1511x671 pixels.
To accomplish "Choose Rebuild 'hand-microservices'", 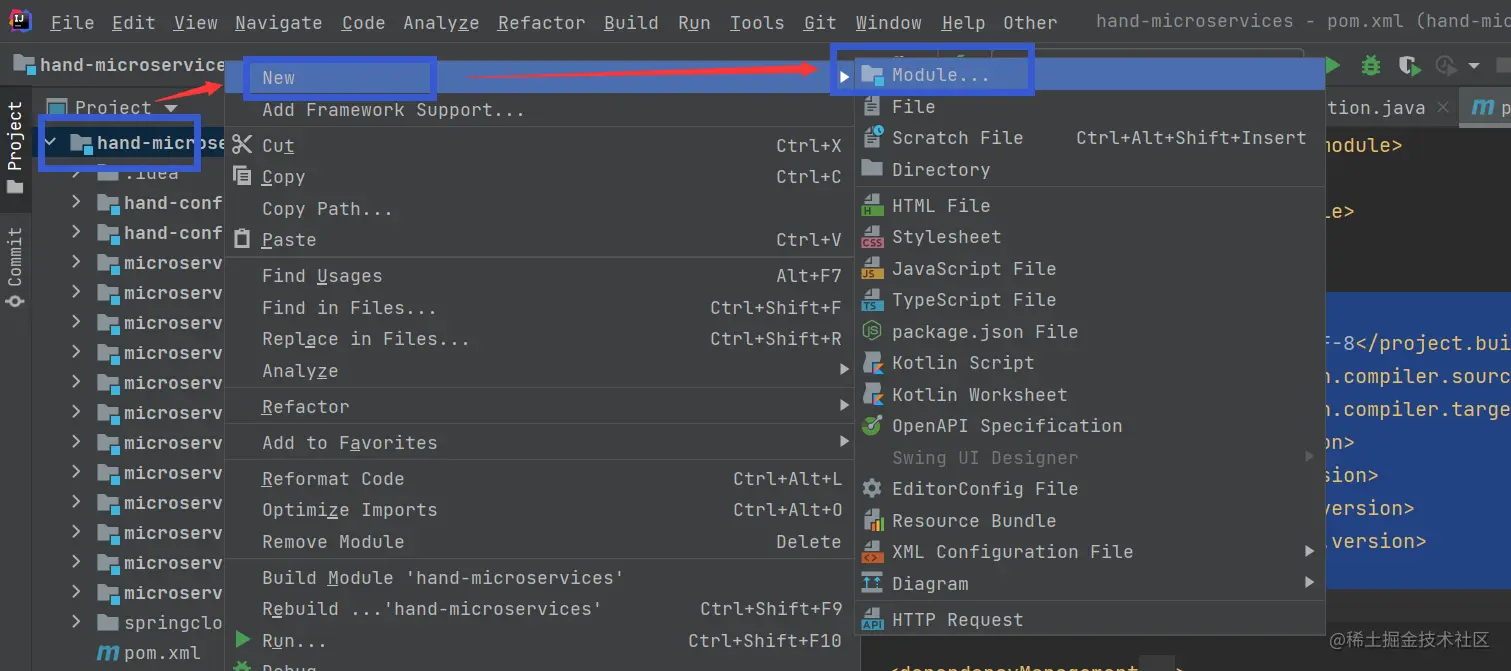I will 540,609.
